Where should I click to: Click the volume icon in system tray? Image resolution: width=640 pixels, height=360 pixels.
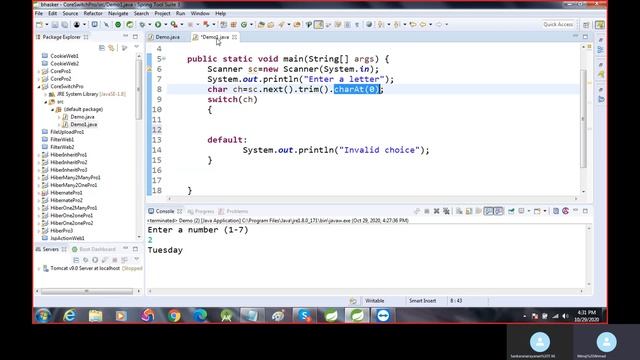[x=565, y=316]
